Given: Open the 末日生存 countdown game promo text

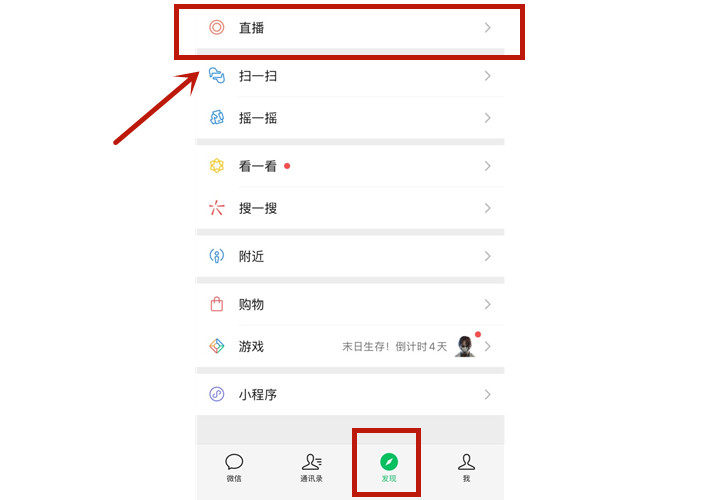Looking at the screenshot, I should (394, 346).
